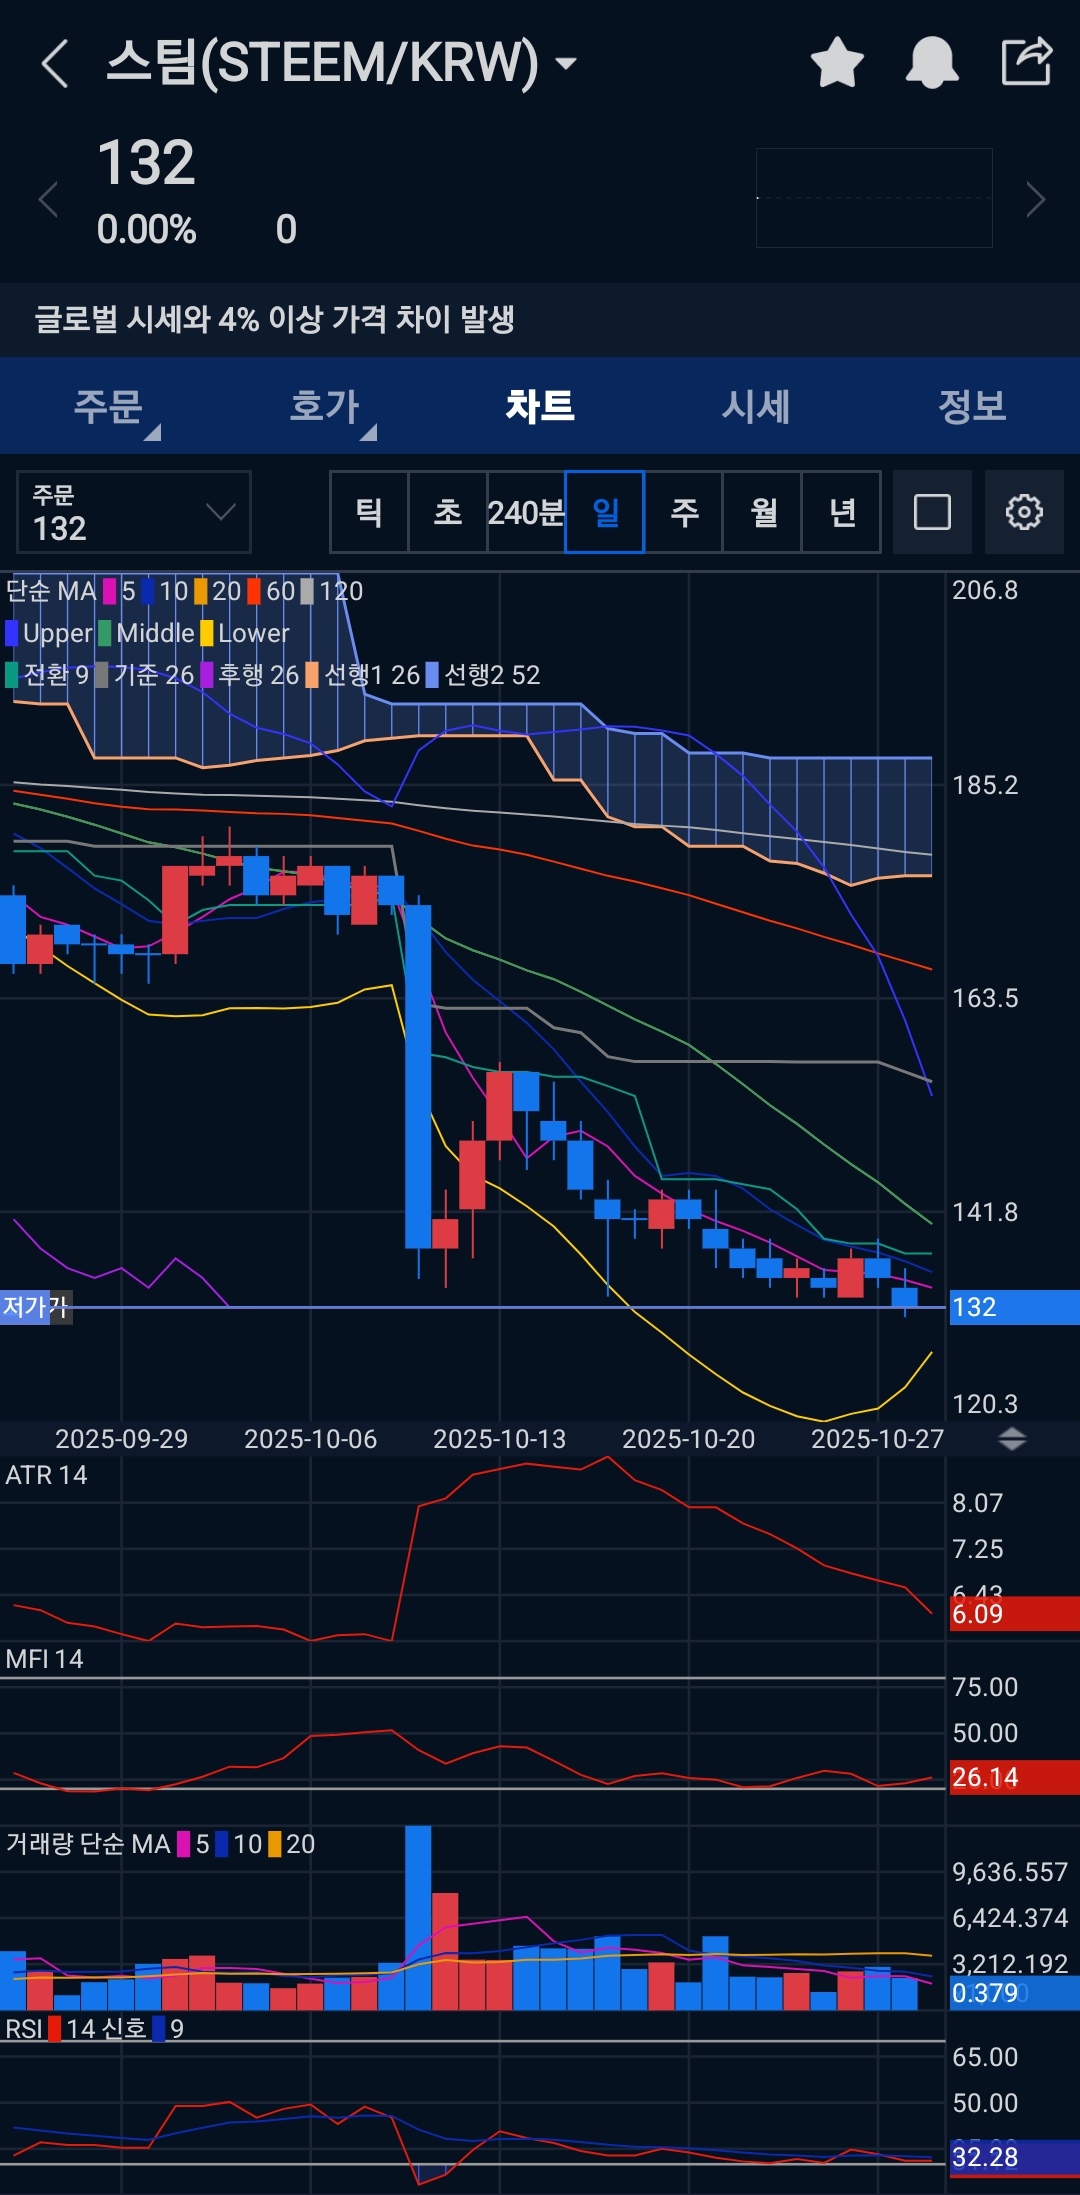
Task: Tap the 거래량 단순 MA label
Action: 88,1844
